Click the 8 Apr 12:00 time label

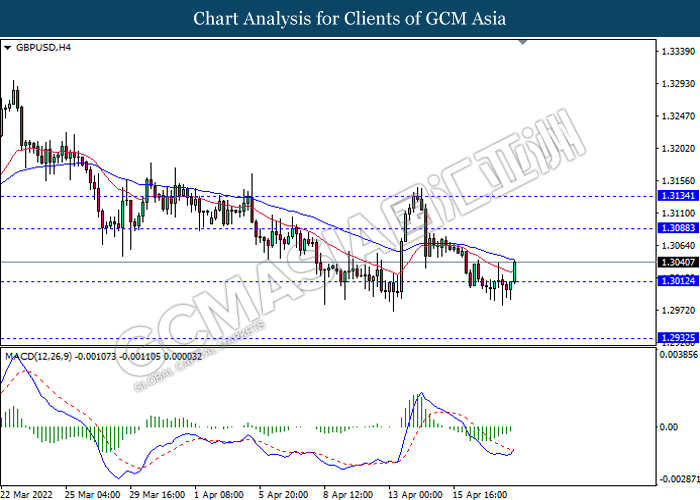(348, 494)
